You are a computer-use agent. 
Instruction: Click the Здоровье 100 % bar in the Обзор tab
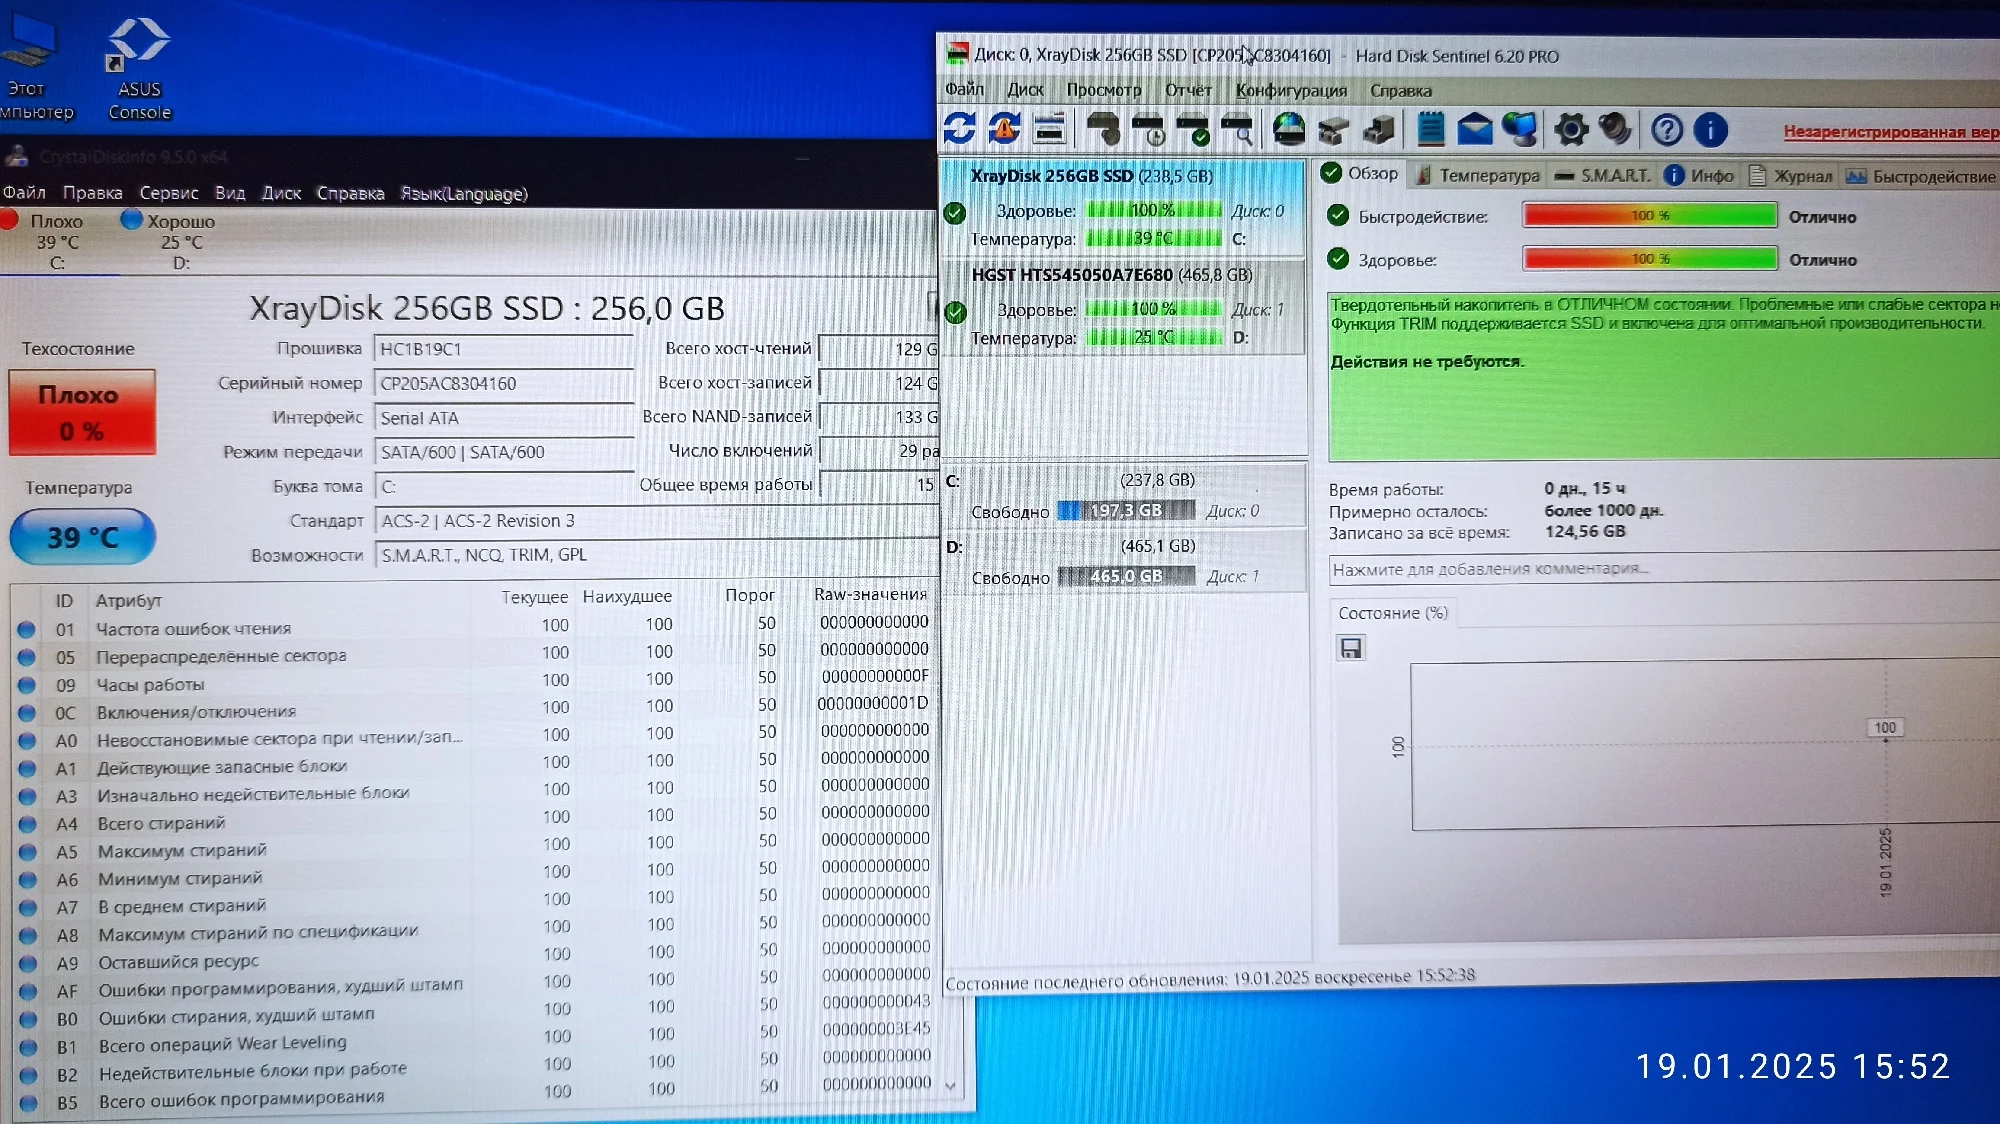(1649, 258)
